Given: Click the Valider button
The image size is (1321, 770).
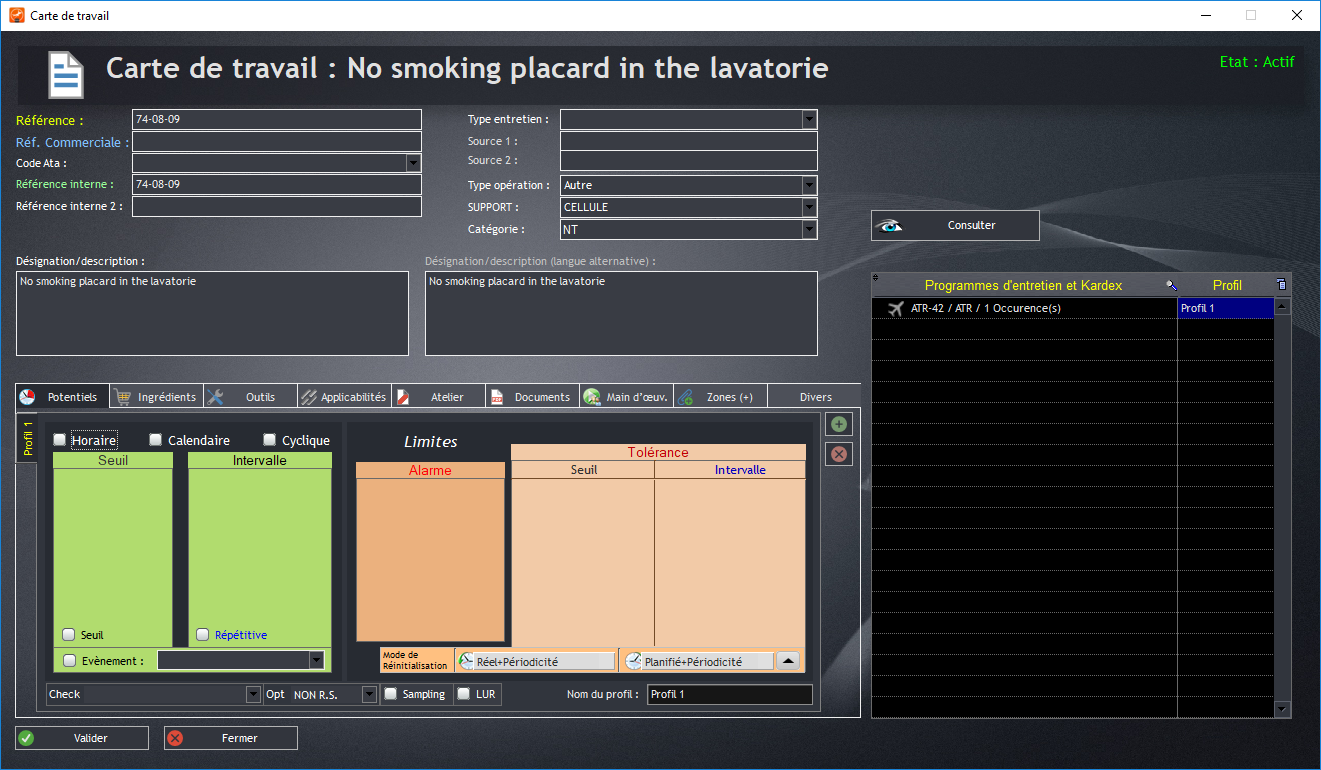Looking at the screenshot, I should [82, 738].
